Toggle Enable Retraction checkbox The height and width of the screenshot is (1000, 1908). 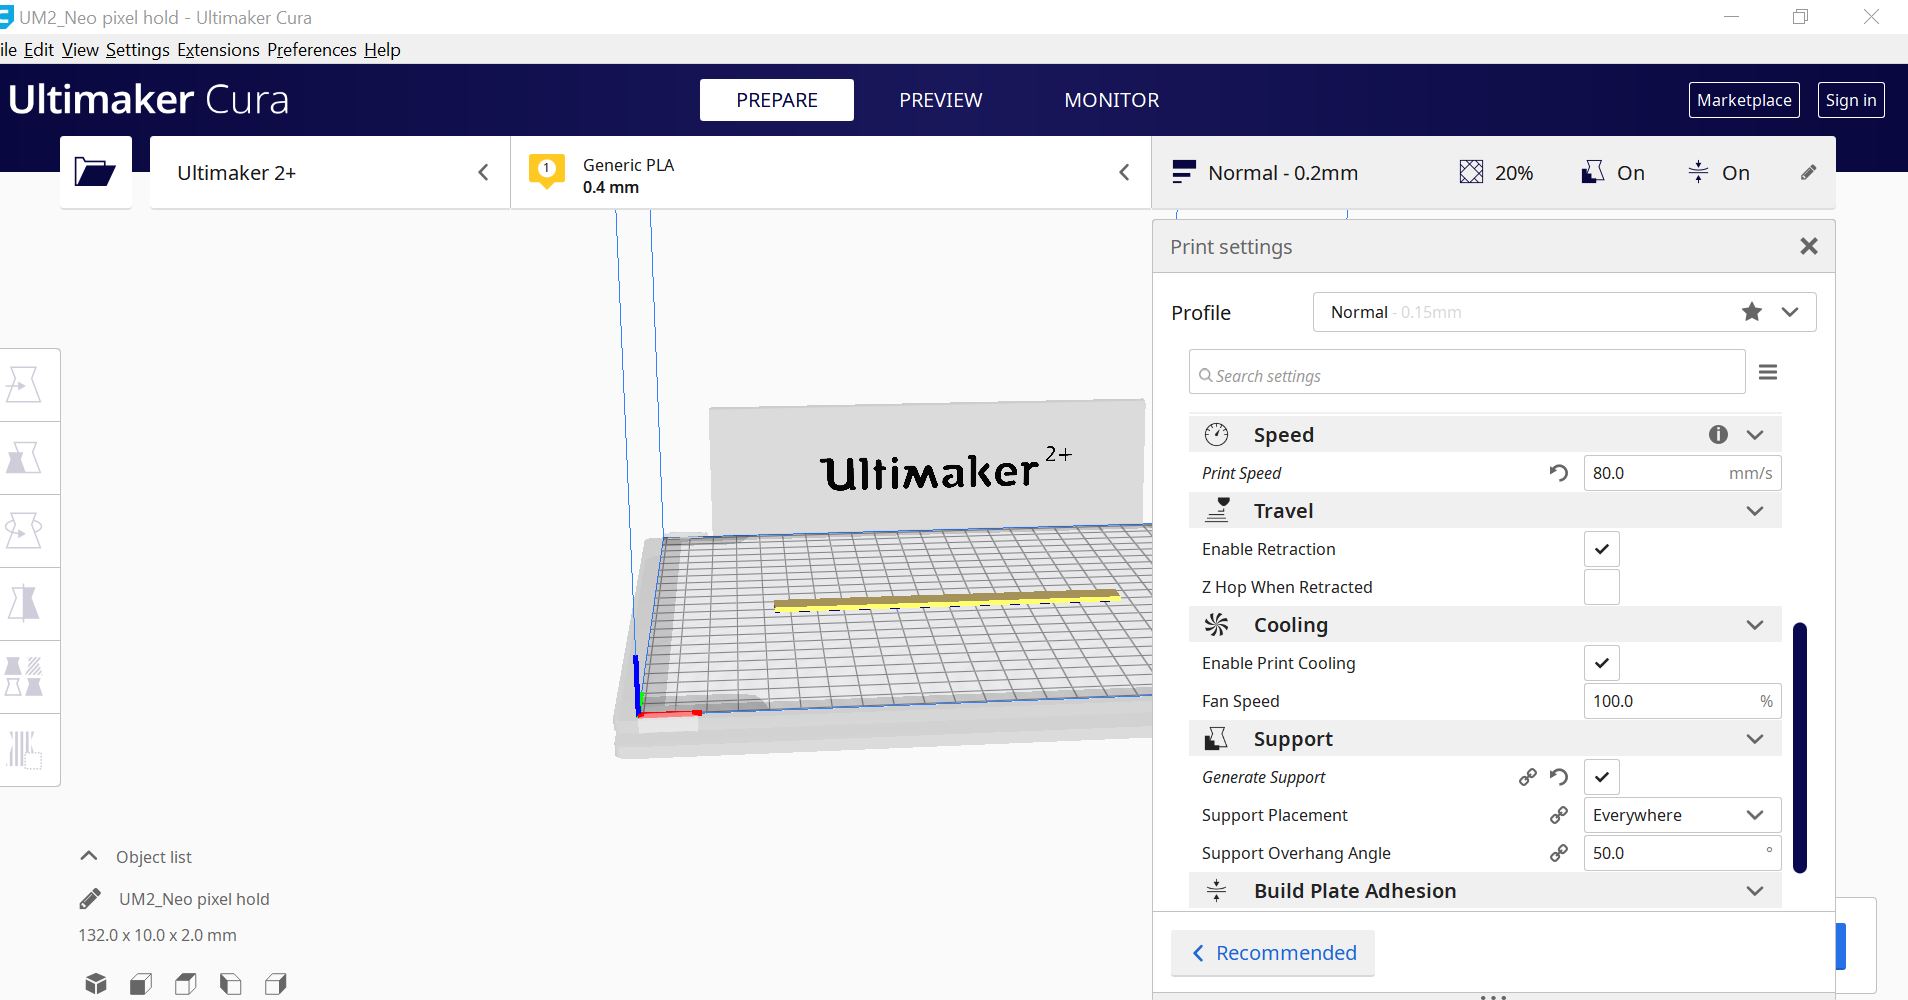(1601, 549)
